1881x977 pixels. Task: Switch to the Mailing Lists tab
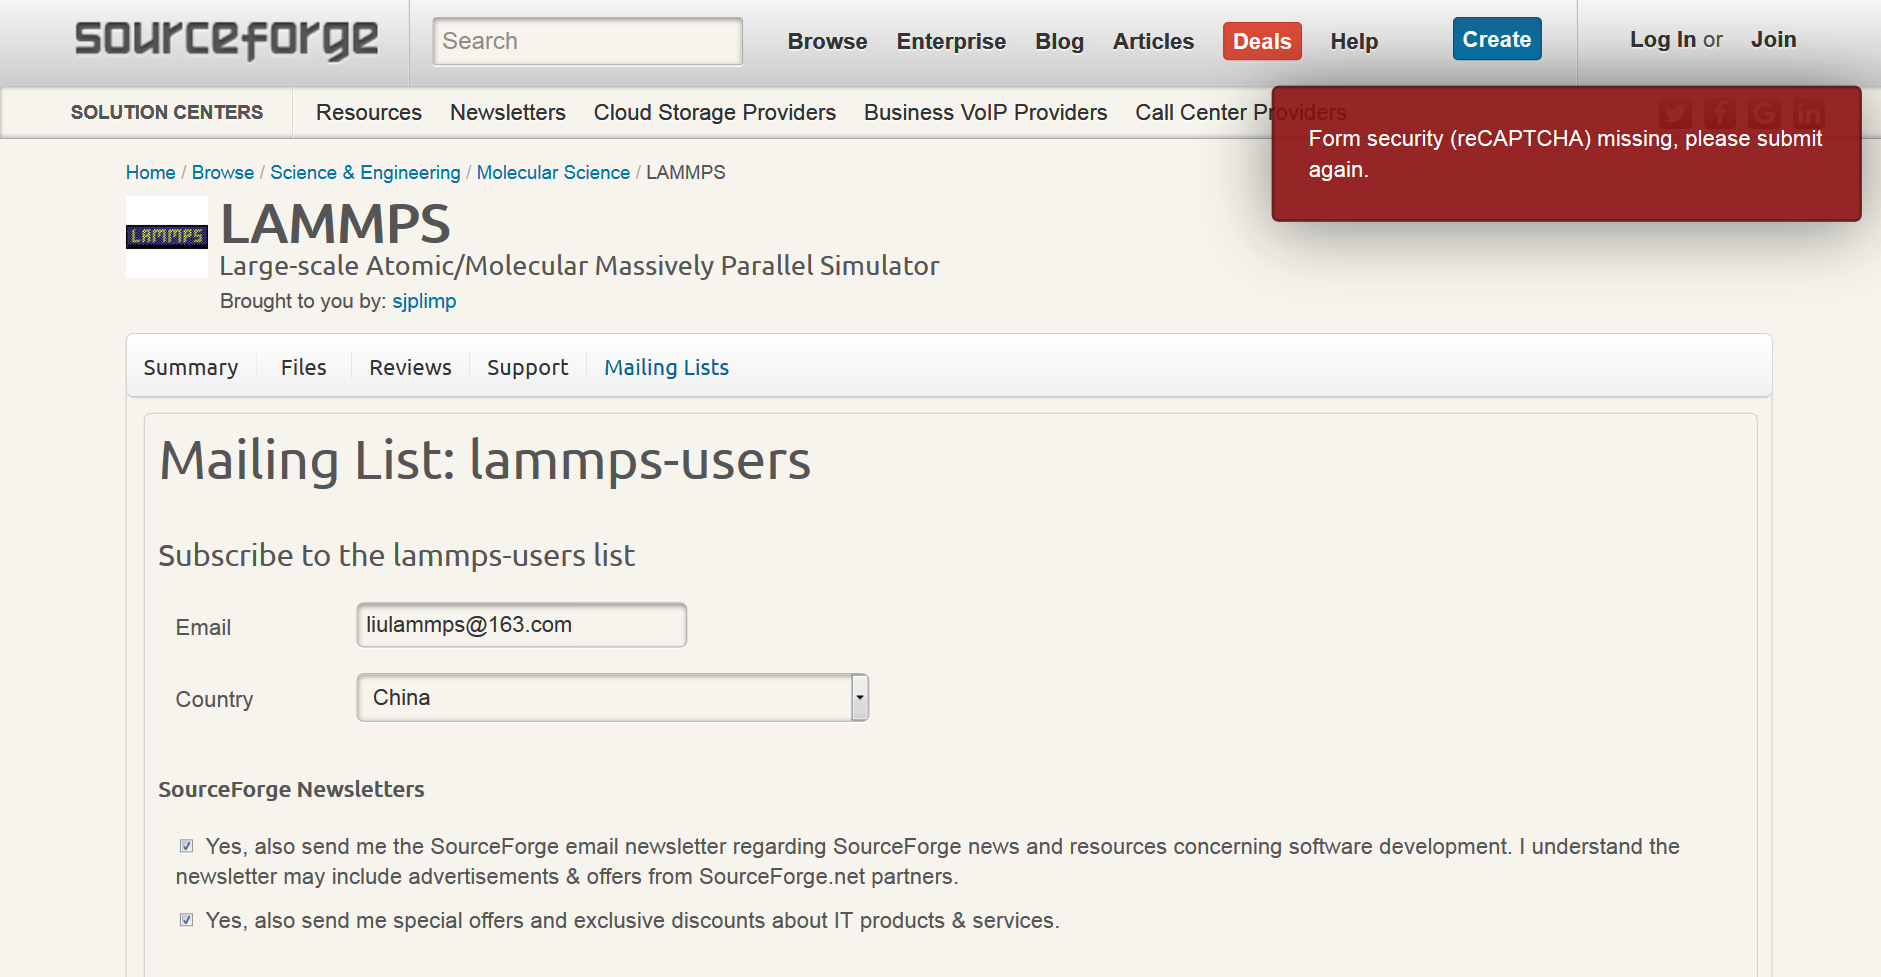(667, 367)
